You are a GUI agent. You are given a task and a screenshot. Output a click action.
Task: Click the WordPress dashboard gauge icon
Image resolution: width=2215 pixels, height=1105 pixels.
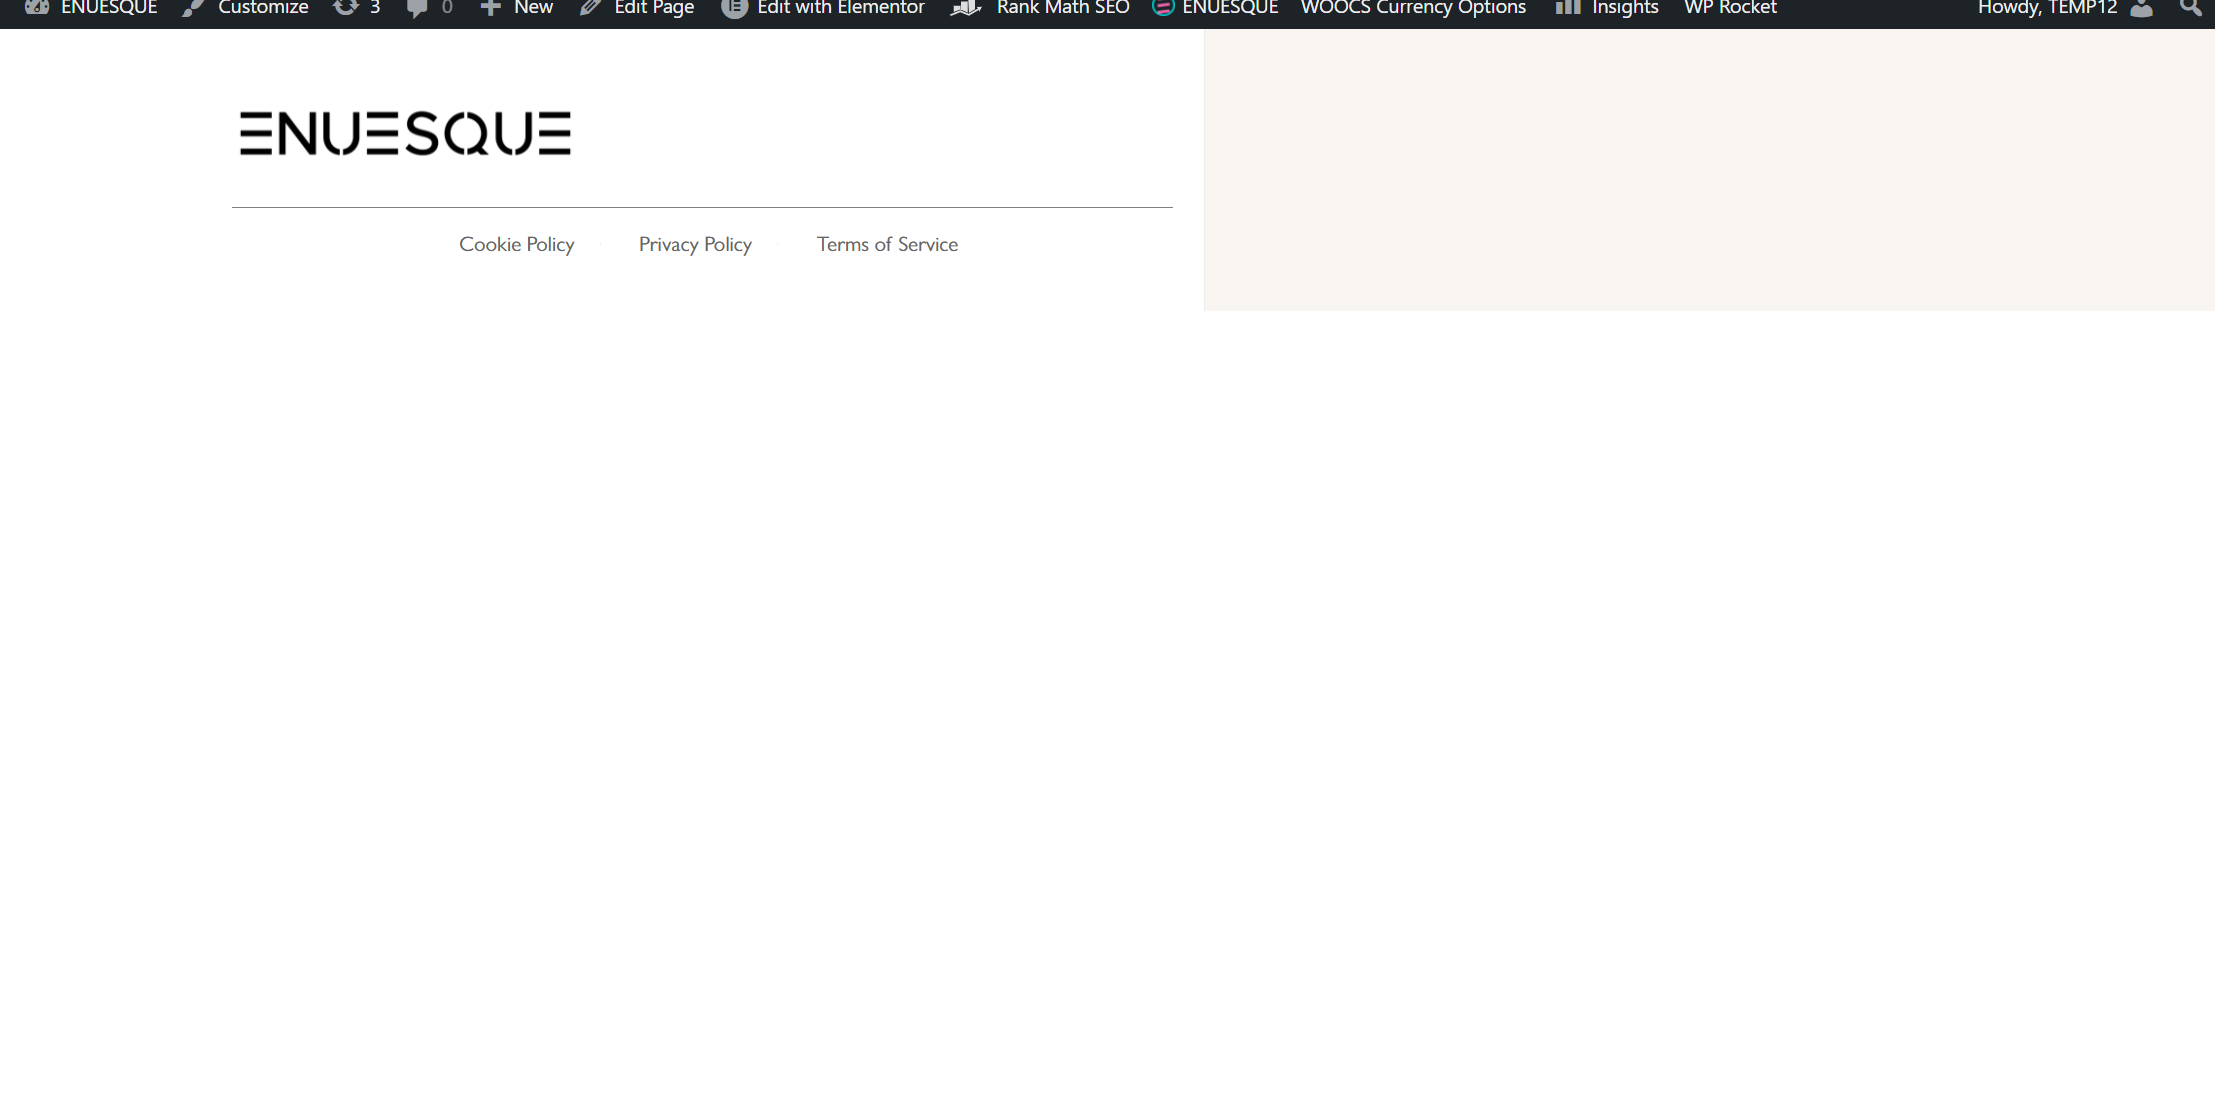click(x=37, y=8)
